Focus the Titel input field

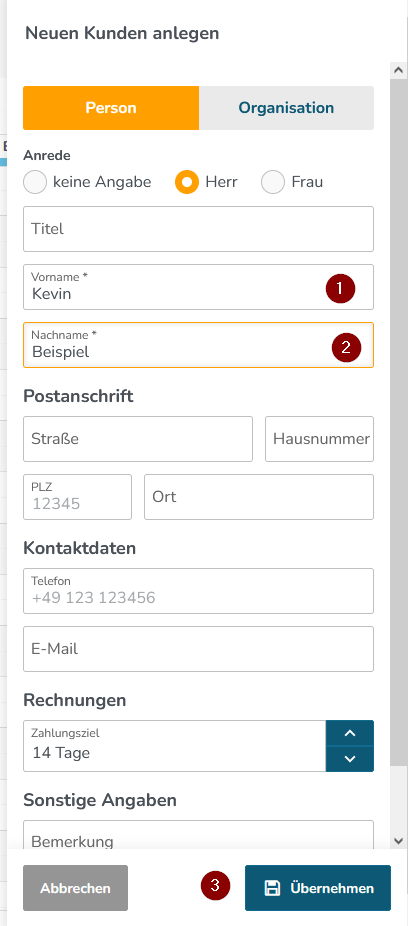tap(198, 229)
